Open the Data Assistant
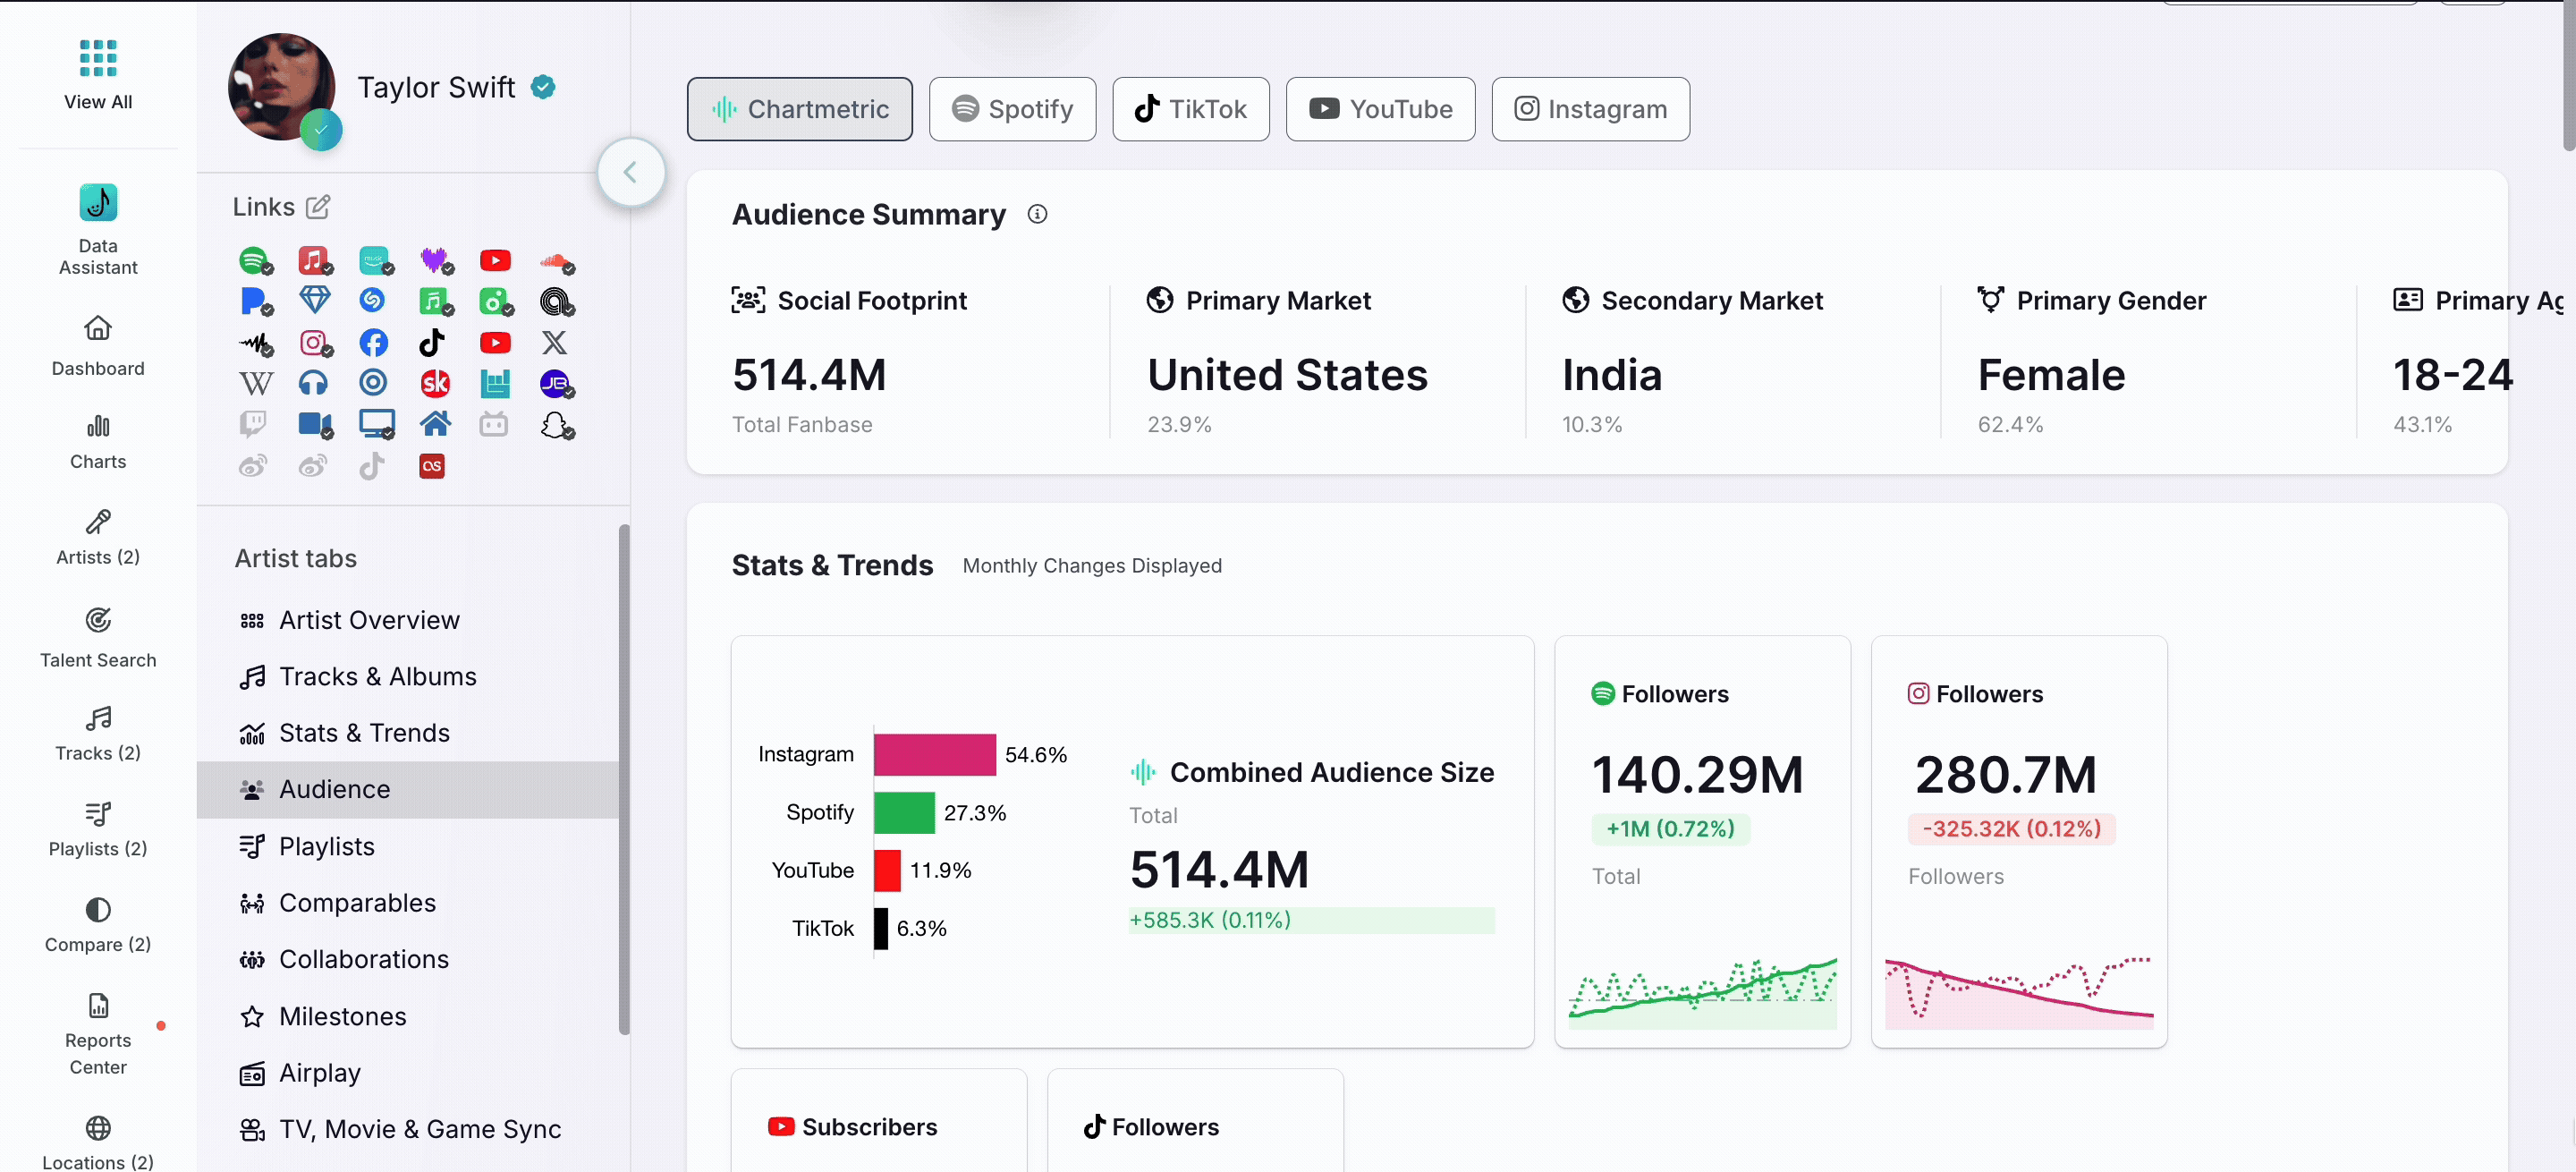Screen dimensions: 2576x1172 98,229
